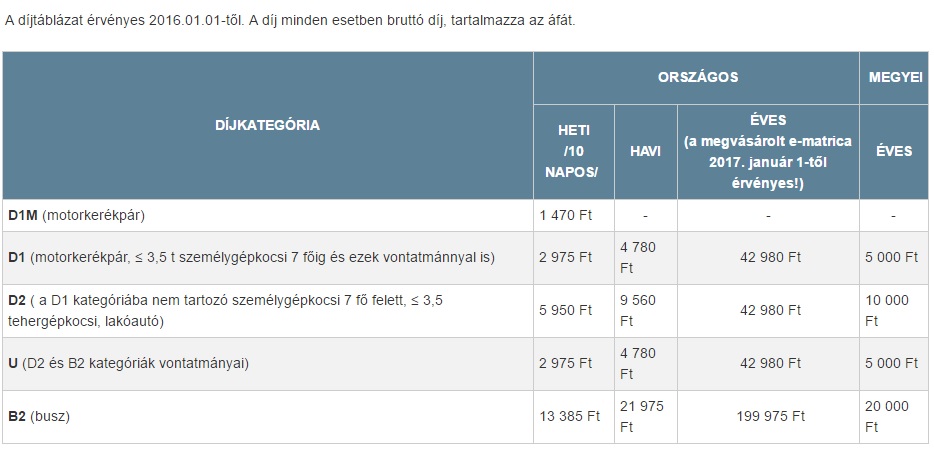Select the 1 470 Ft price cell
Image resolution: width=934 pixels, height=451 pixels.
point(568,215)
